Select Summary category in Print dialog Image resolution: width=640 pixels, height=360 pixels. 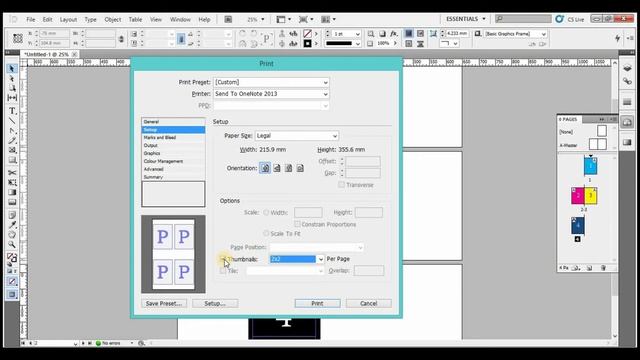(173, 177)
